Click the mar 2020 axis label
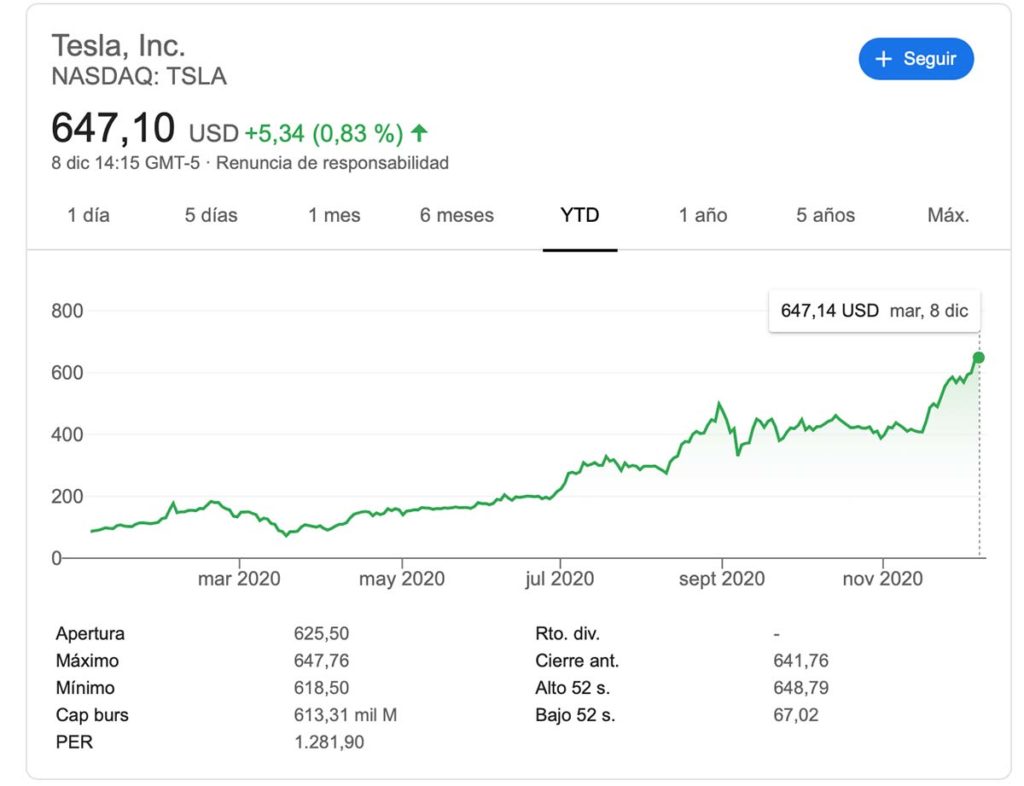This screenshot has height=786, width=1024. click(x=239, y=579)
